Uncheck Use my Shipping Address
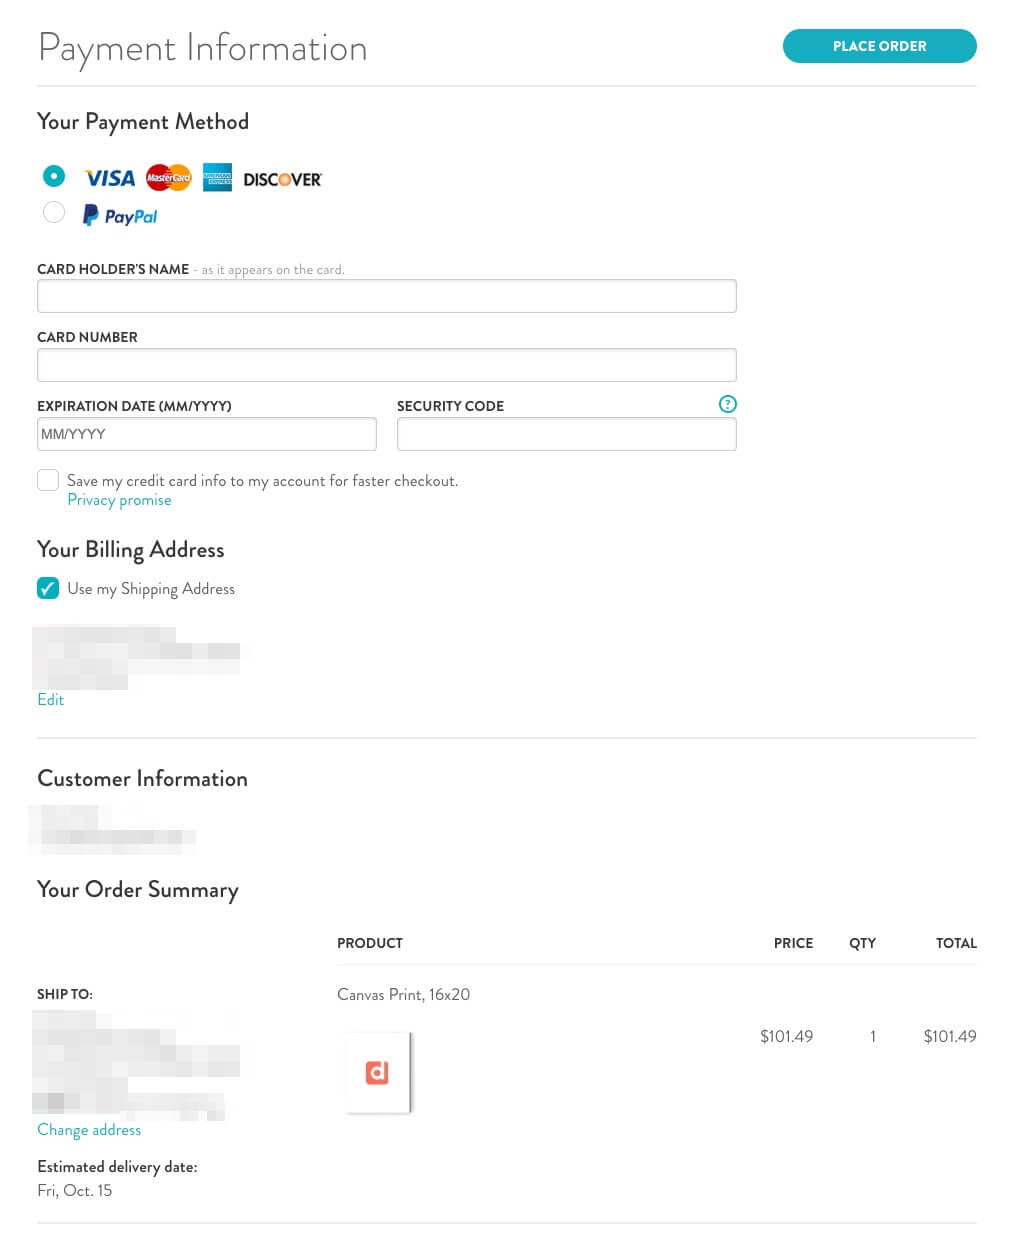The width and height of the screenshot is (1009, 1238). coord(48,588)
